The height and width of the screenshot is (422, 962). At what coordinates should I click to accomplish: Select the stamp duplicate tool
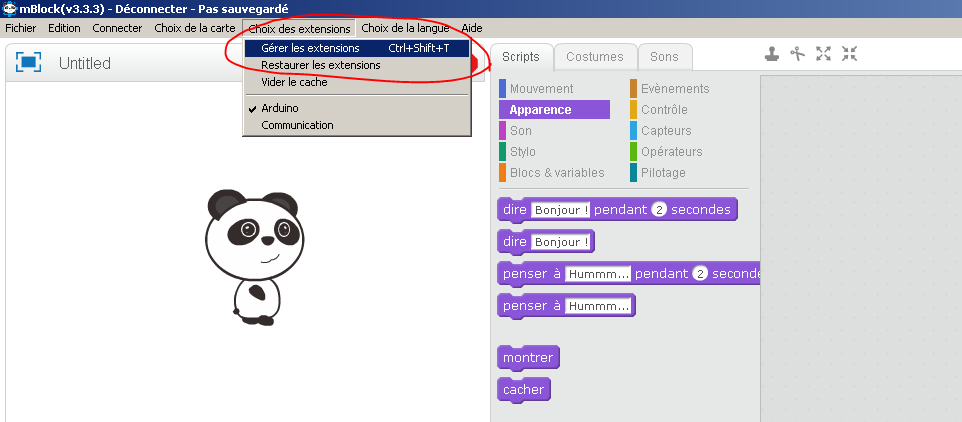point(772,54)
